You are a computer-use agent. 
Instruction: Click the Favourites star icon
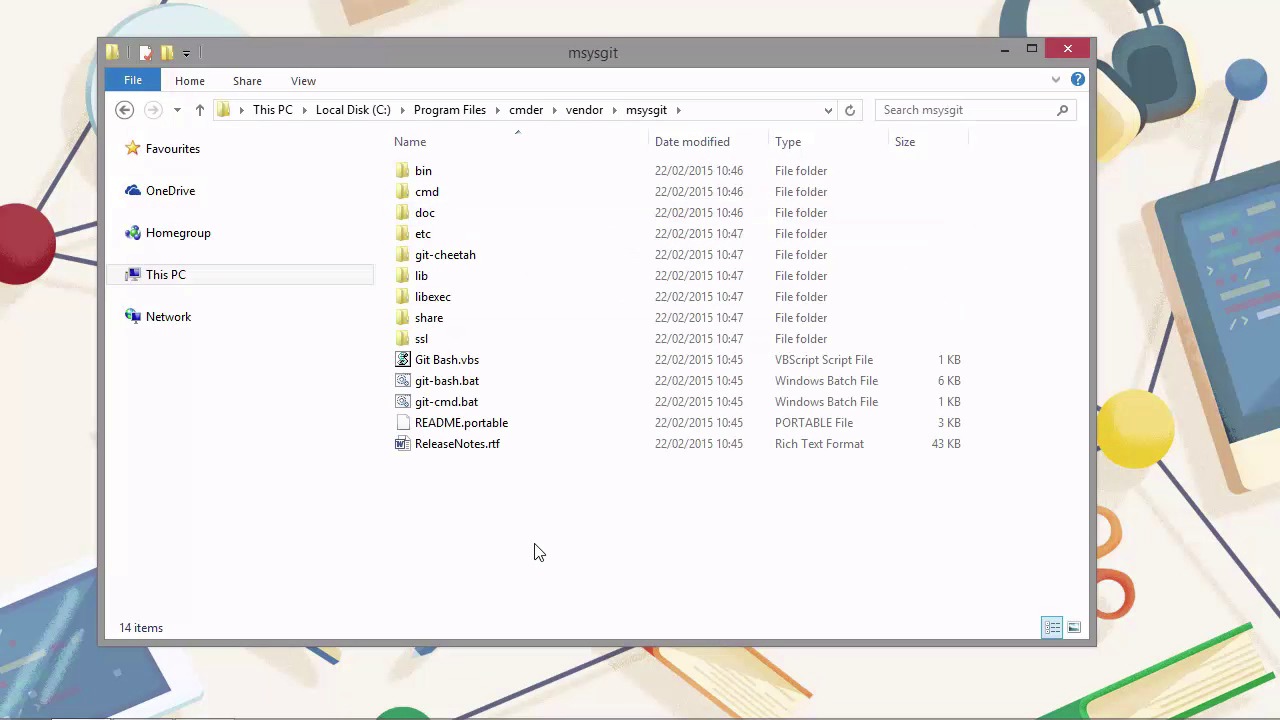pos(133,149)
